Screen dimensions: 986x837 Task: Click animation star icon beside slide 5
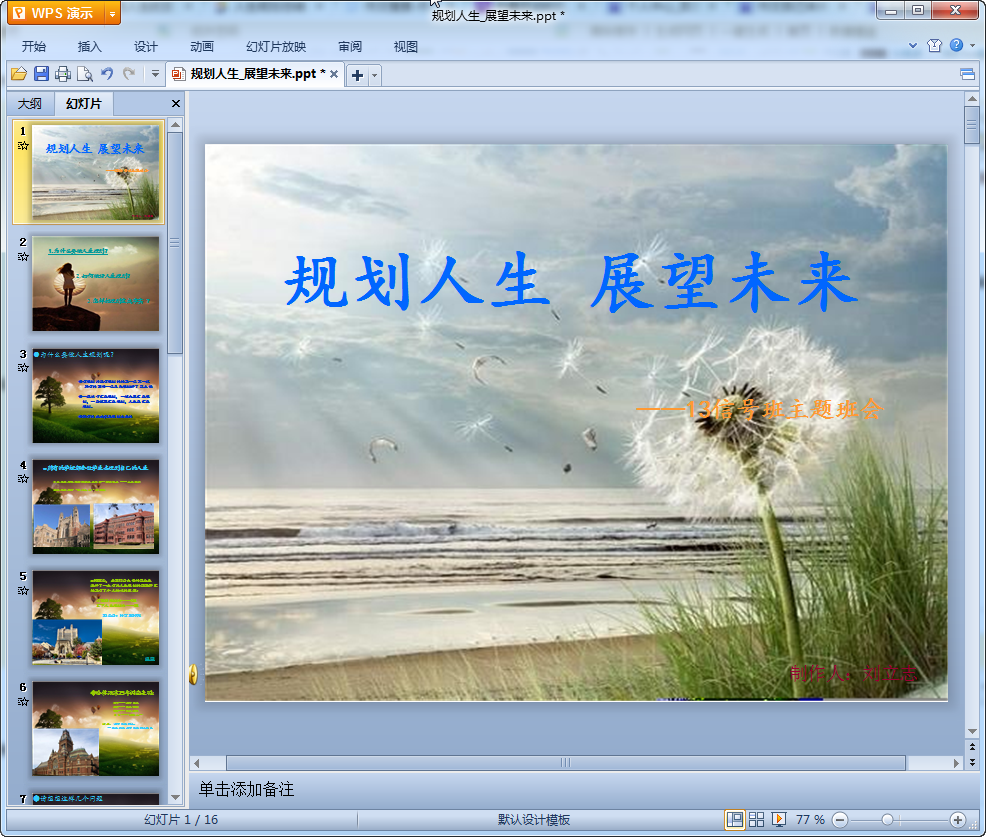pyautogui.click(x=23, y=590)
